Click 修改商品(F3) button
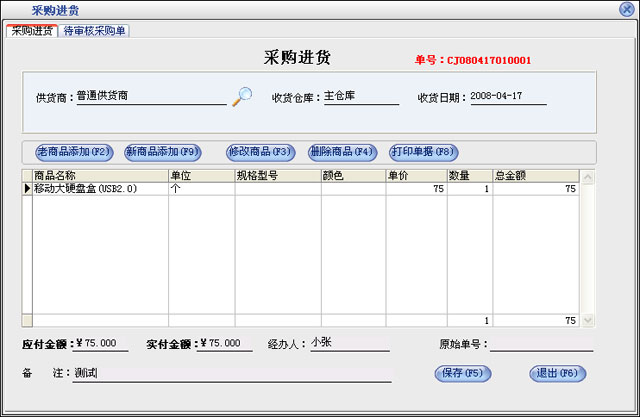Screen dimensions: 640x417 (260, 152)
